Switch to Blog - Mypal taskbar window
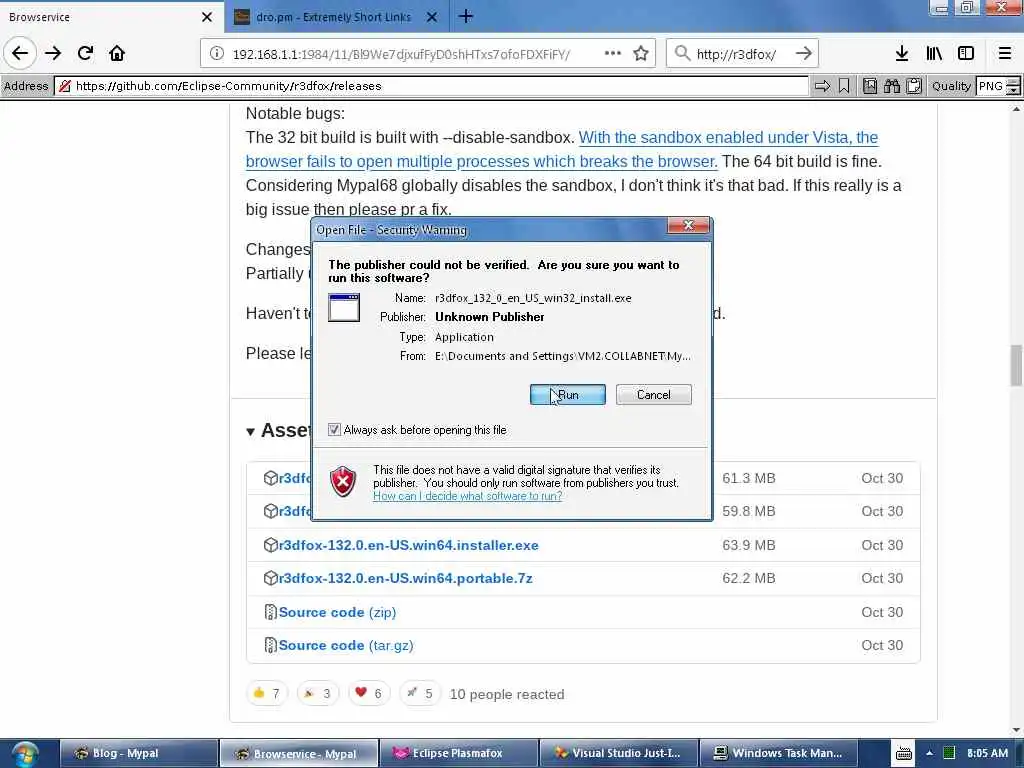 138,754
